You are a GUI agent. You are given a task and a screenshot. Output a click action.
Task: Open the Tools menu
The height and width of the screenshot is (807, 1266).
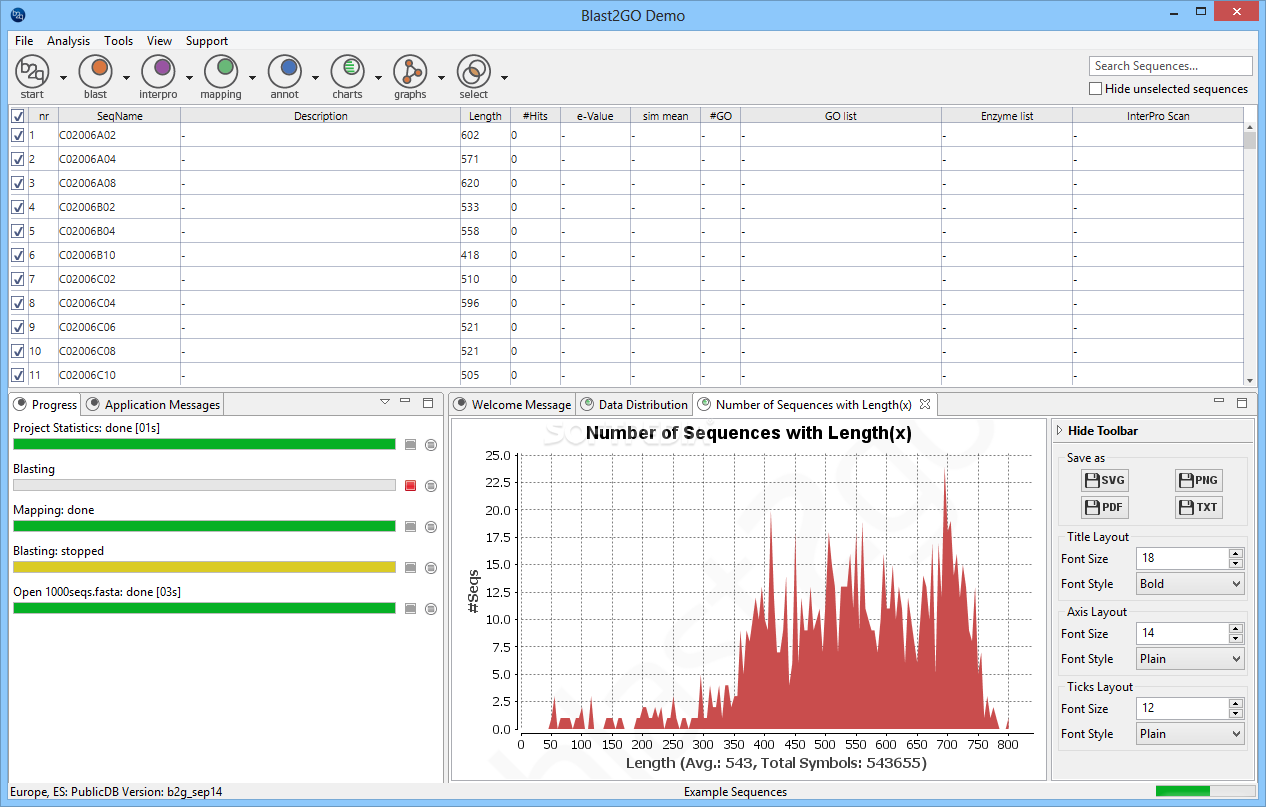click(x=118, y=41)
